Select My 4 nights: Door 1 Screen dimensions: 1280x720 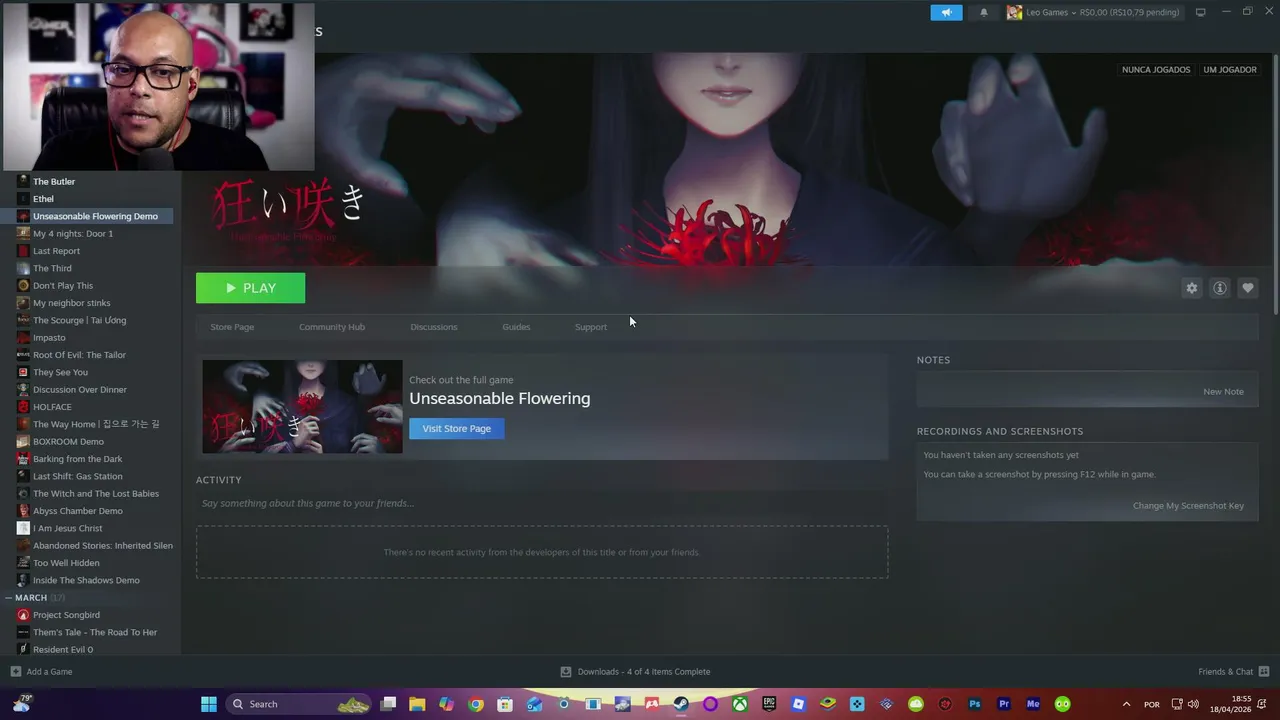(73, 234)
